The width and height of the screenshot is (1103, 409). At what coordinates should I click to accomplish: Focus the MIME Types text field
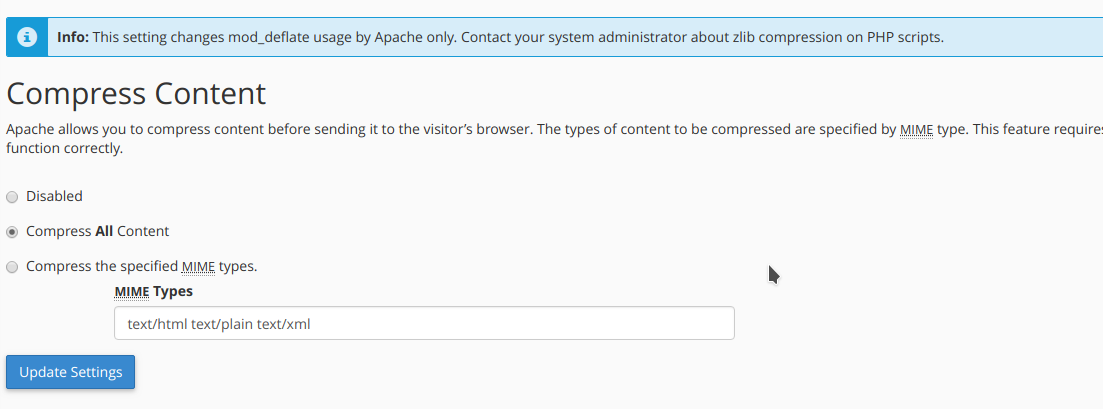pos(424,323)
